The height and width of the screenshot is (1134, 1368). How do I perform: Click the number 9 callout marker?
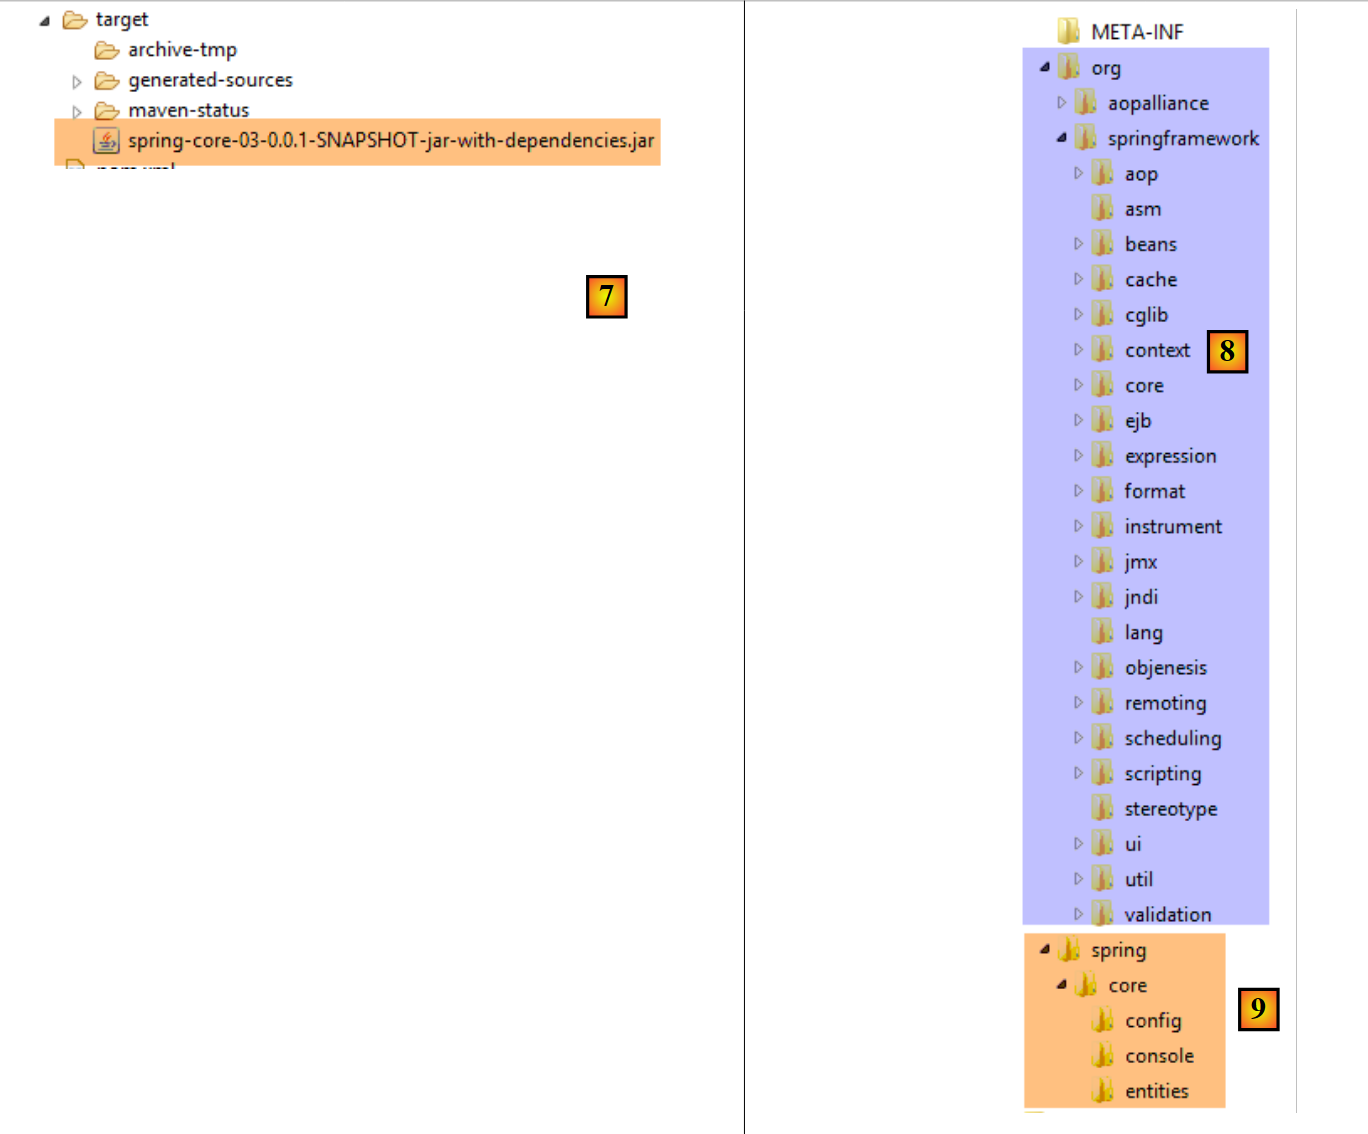pyautogui.click(x=1258, y=1009)
